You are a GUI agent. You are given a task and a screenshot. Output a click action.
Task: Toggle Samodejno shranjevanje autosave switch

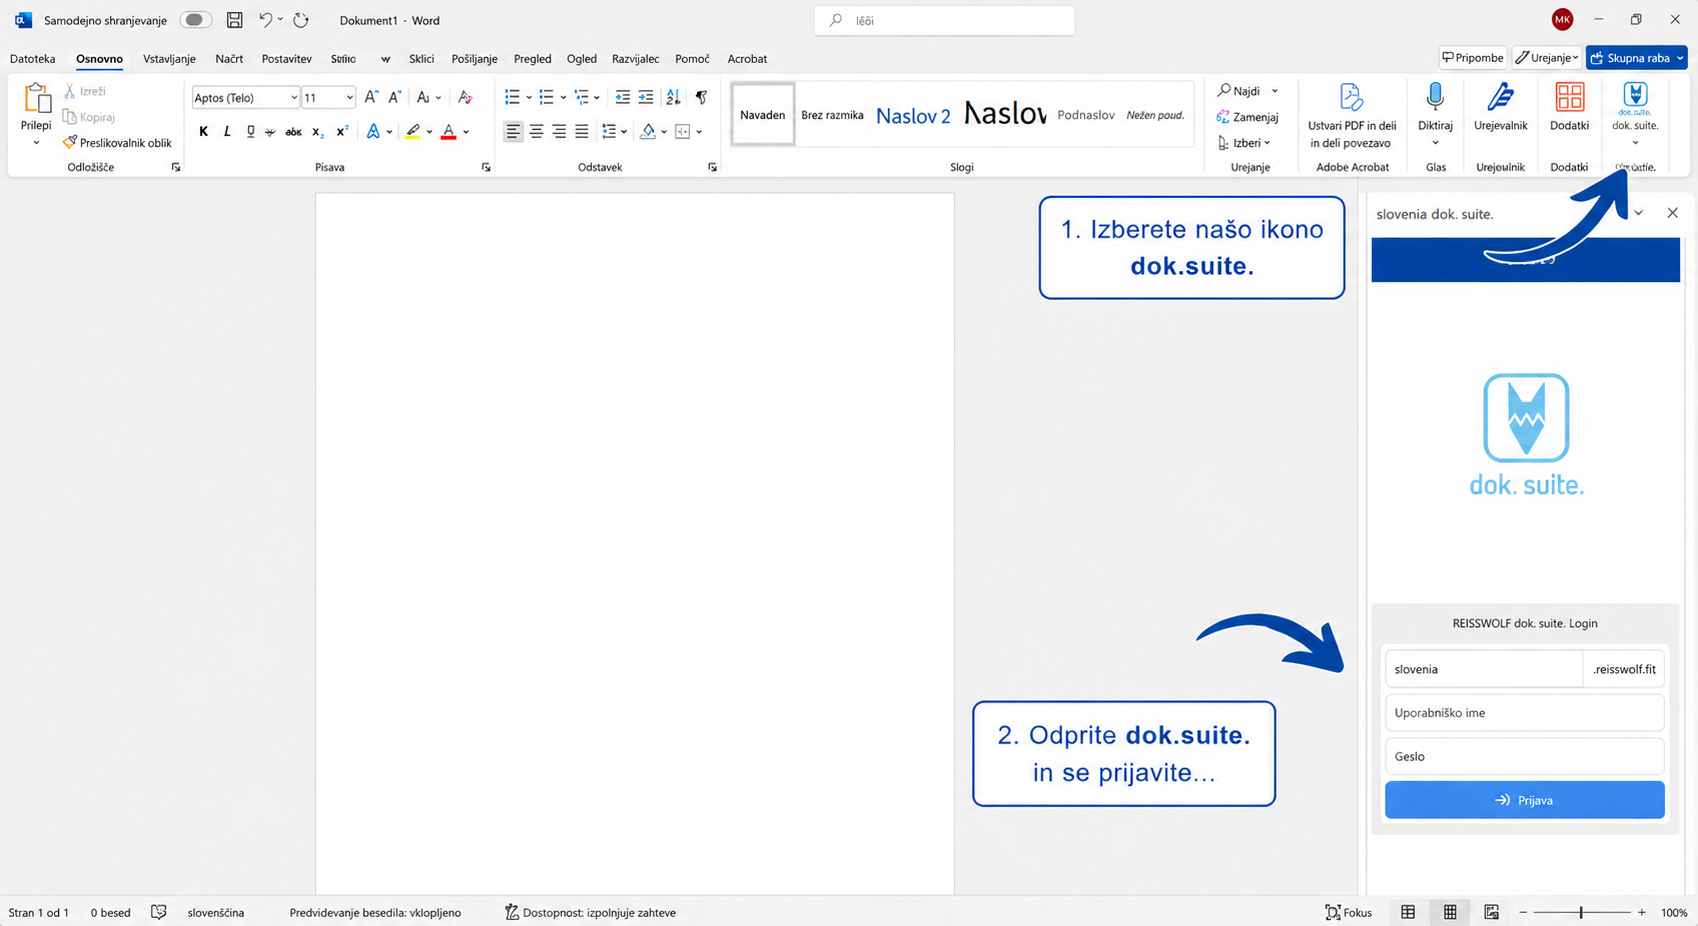[x=195, y=20]
